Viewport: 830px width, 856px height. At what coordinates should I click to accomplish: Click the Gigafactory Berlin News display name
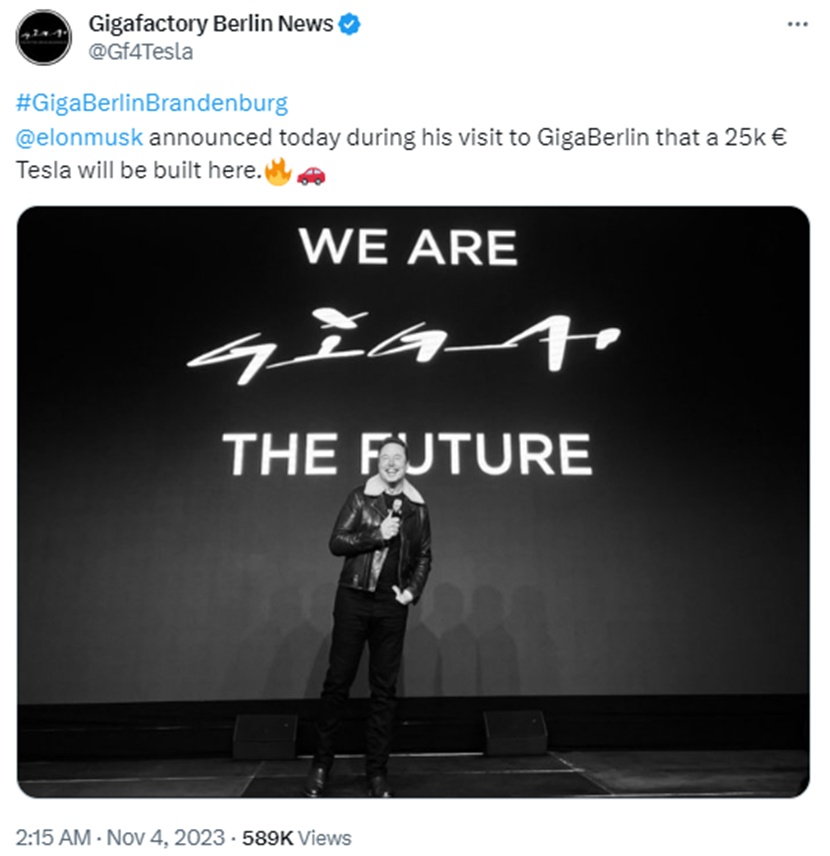(211, 24)
